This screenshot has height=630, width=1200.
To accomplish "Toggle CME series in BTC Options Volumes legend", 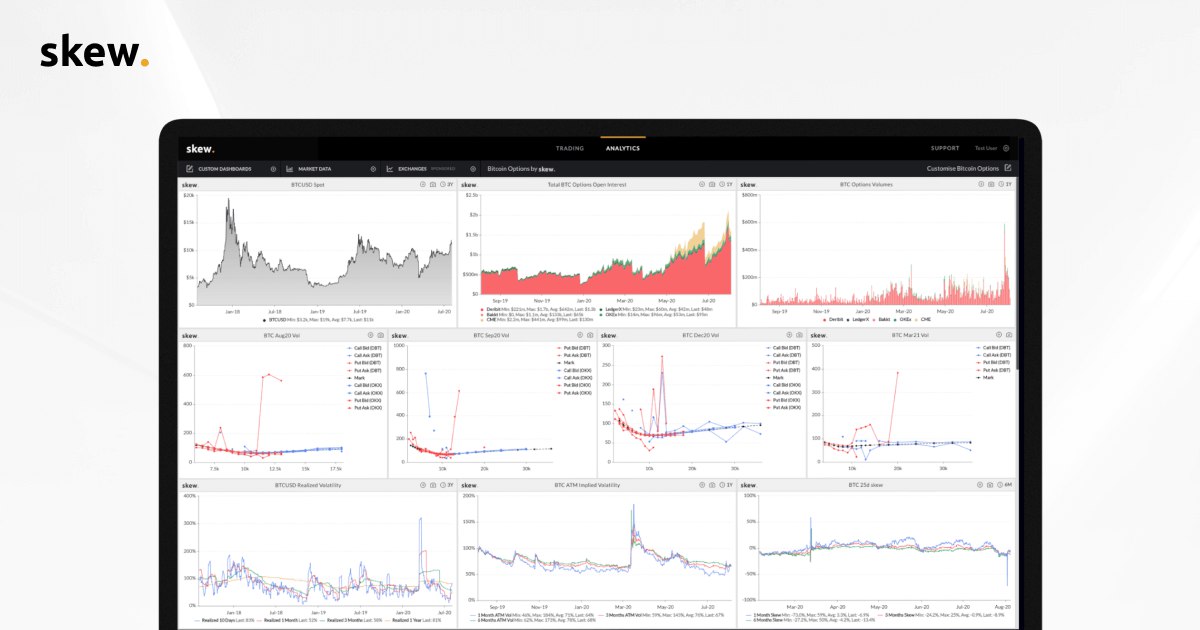I will 923,319.
